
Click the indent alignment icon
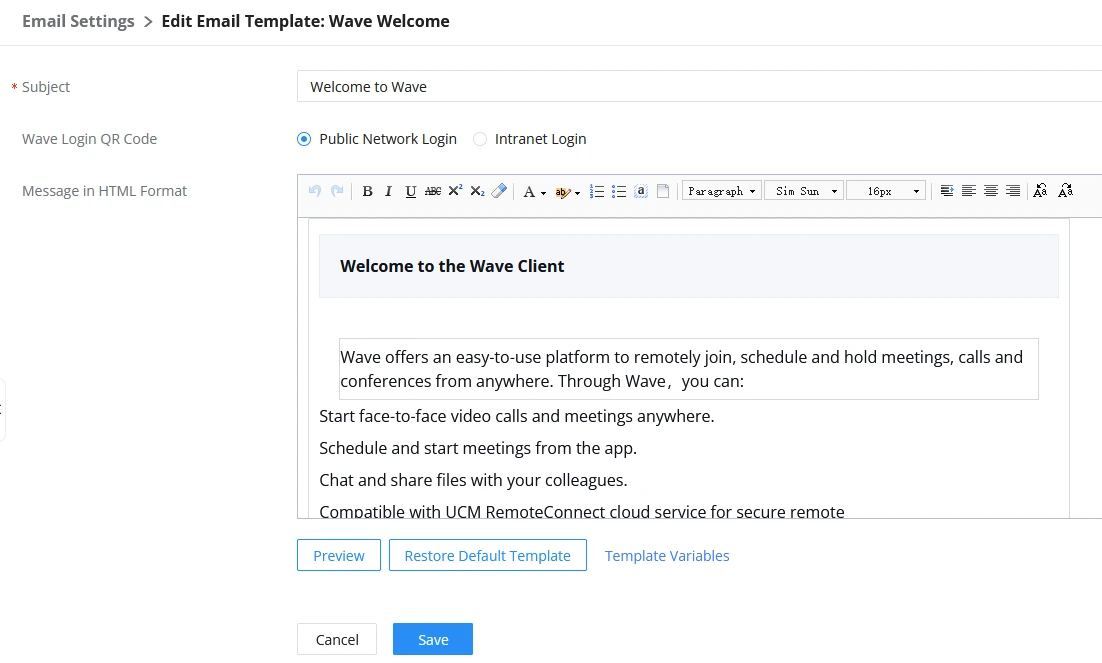coord(947,191)
